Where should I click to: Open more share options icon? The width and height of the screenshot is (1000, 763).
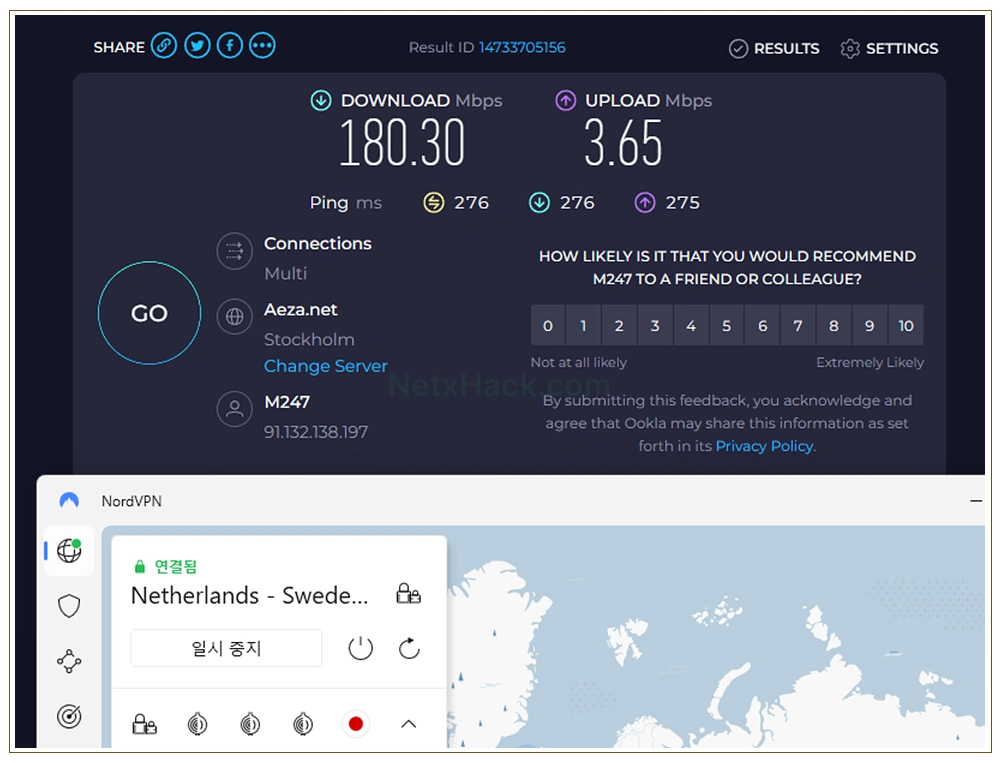(262, 46)
